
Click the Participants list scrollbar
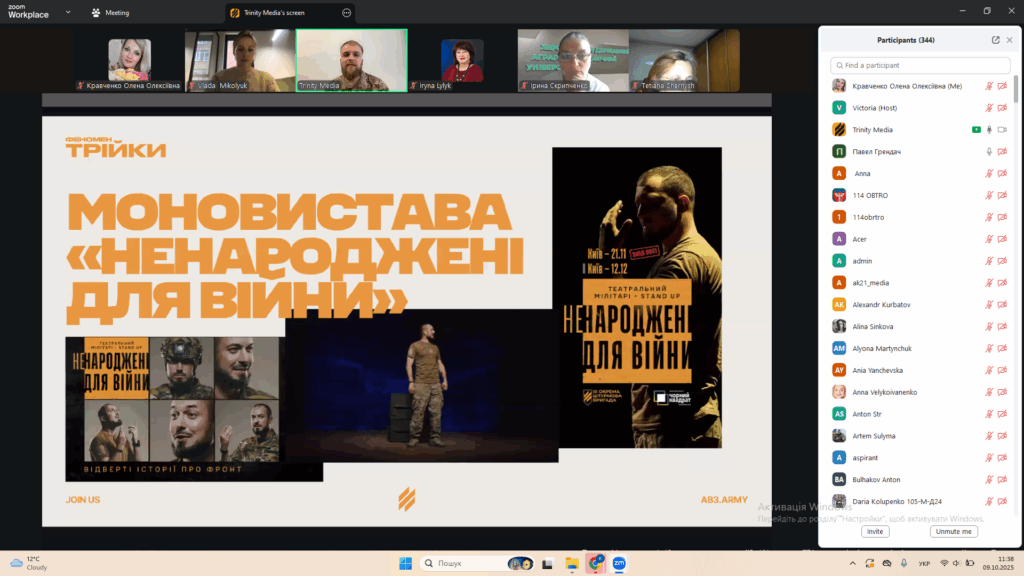coord(1015,88)
